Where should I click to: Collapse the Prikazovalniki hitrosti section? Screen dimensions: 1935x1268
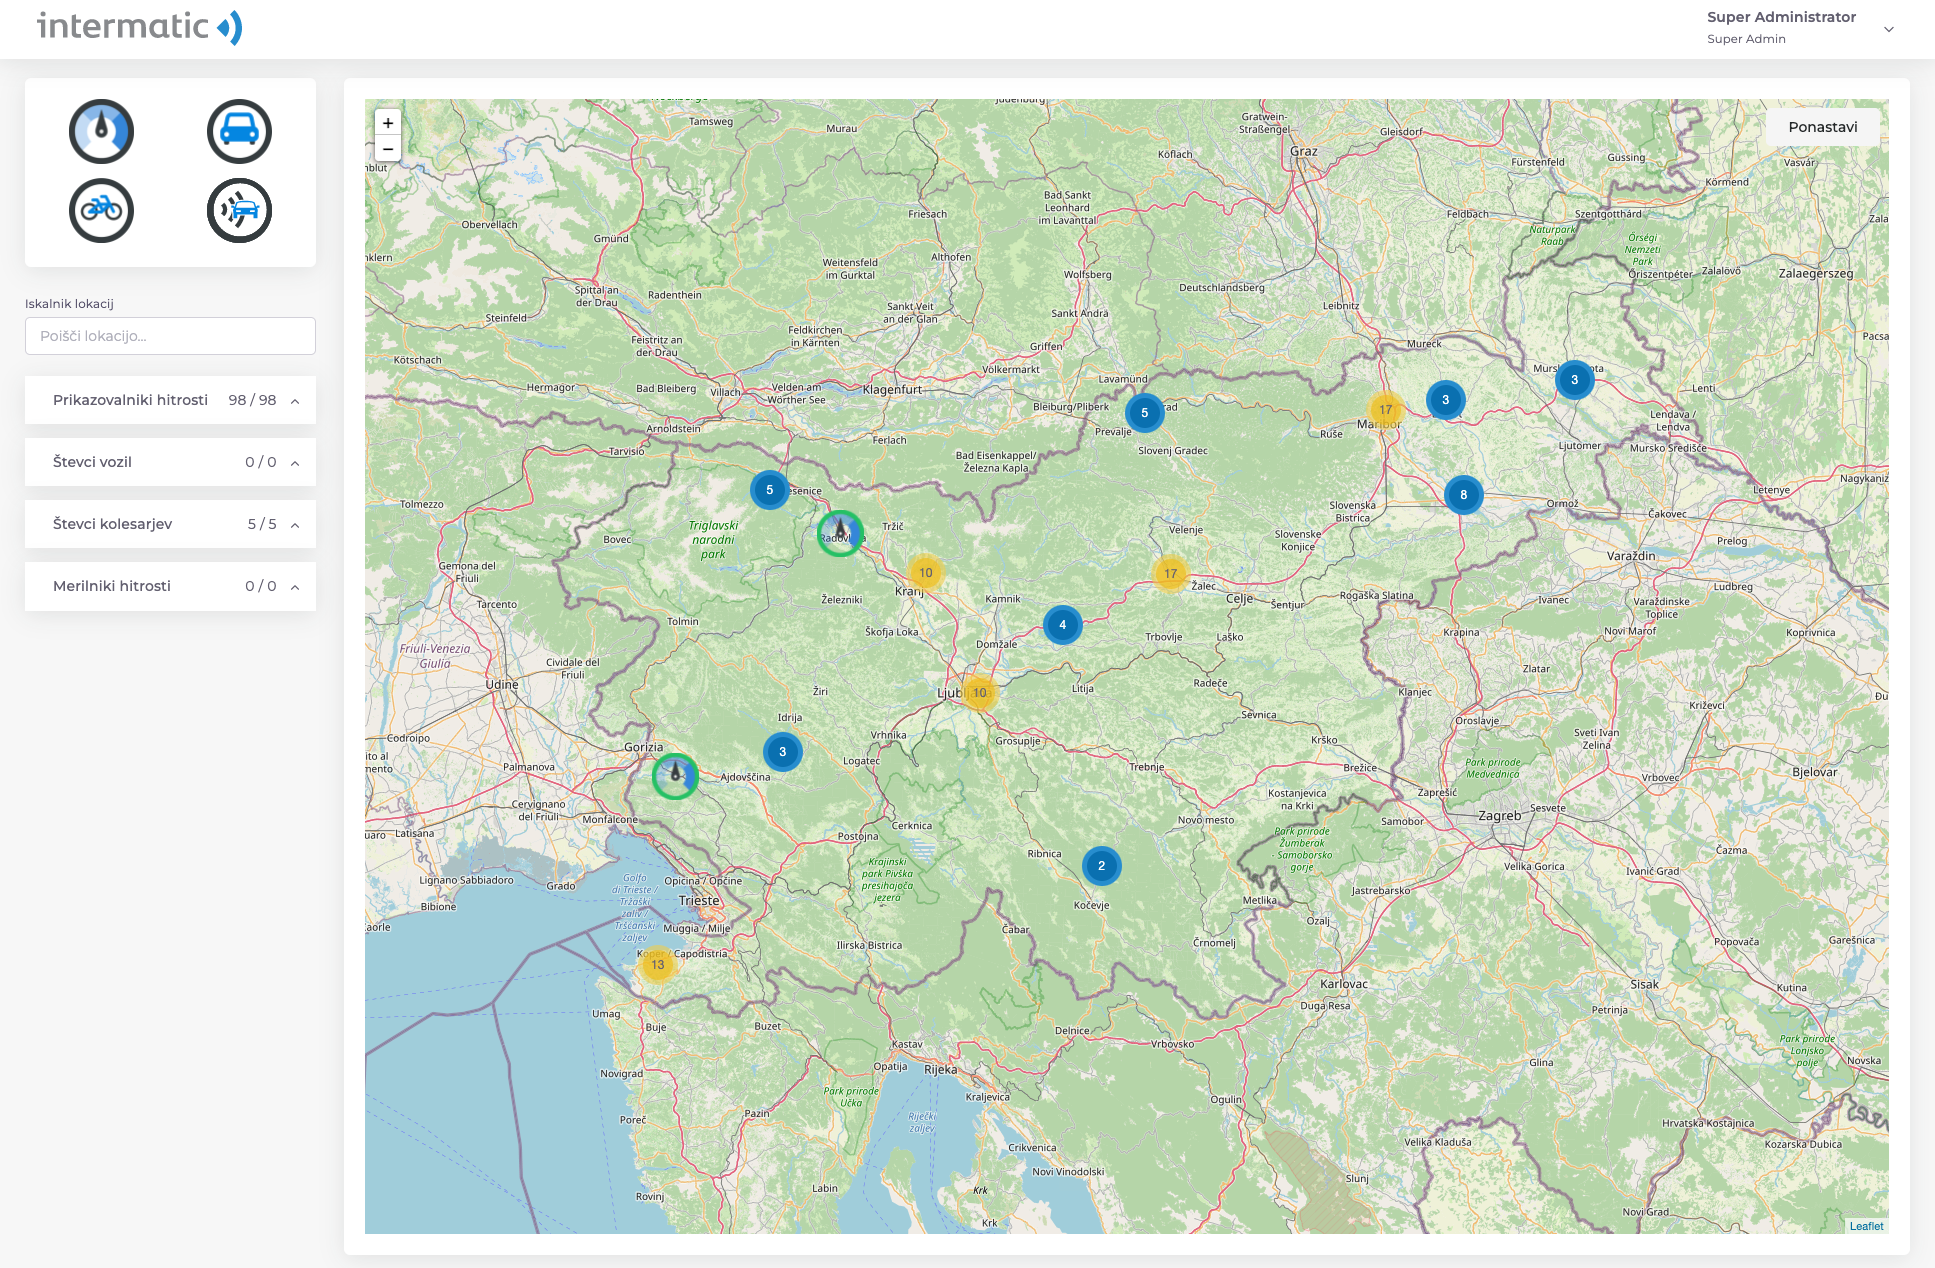(295, 401)
